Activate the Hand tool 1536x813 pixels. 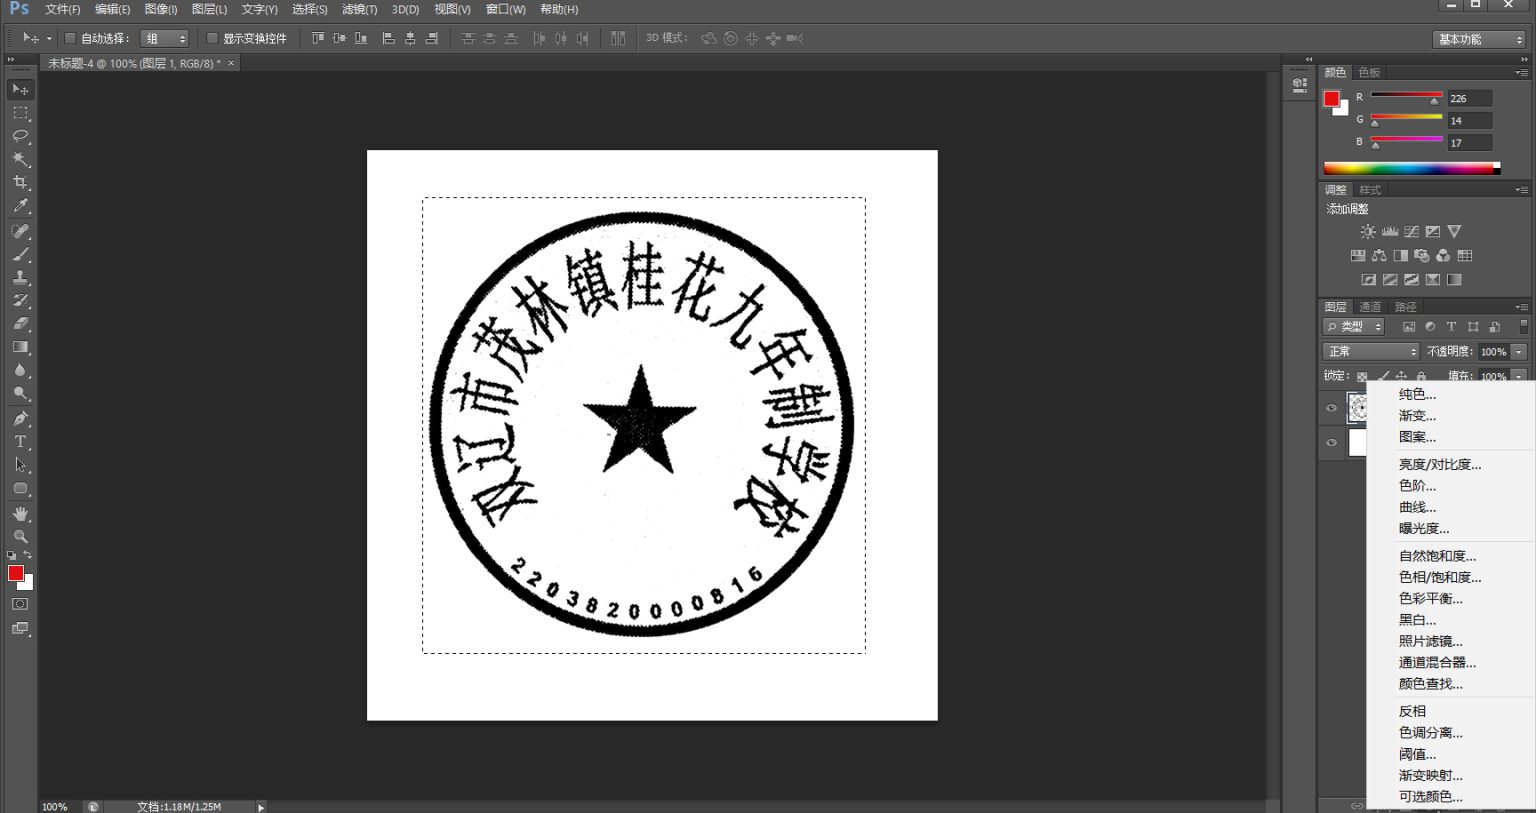[x=20, y=513]
